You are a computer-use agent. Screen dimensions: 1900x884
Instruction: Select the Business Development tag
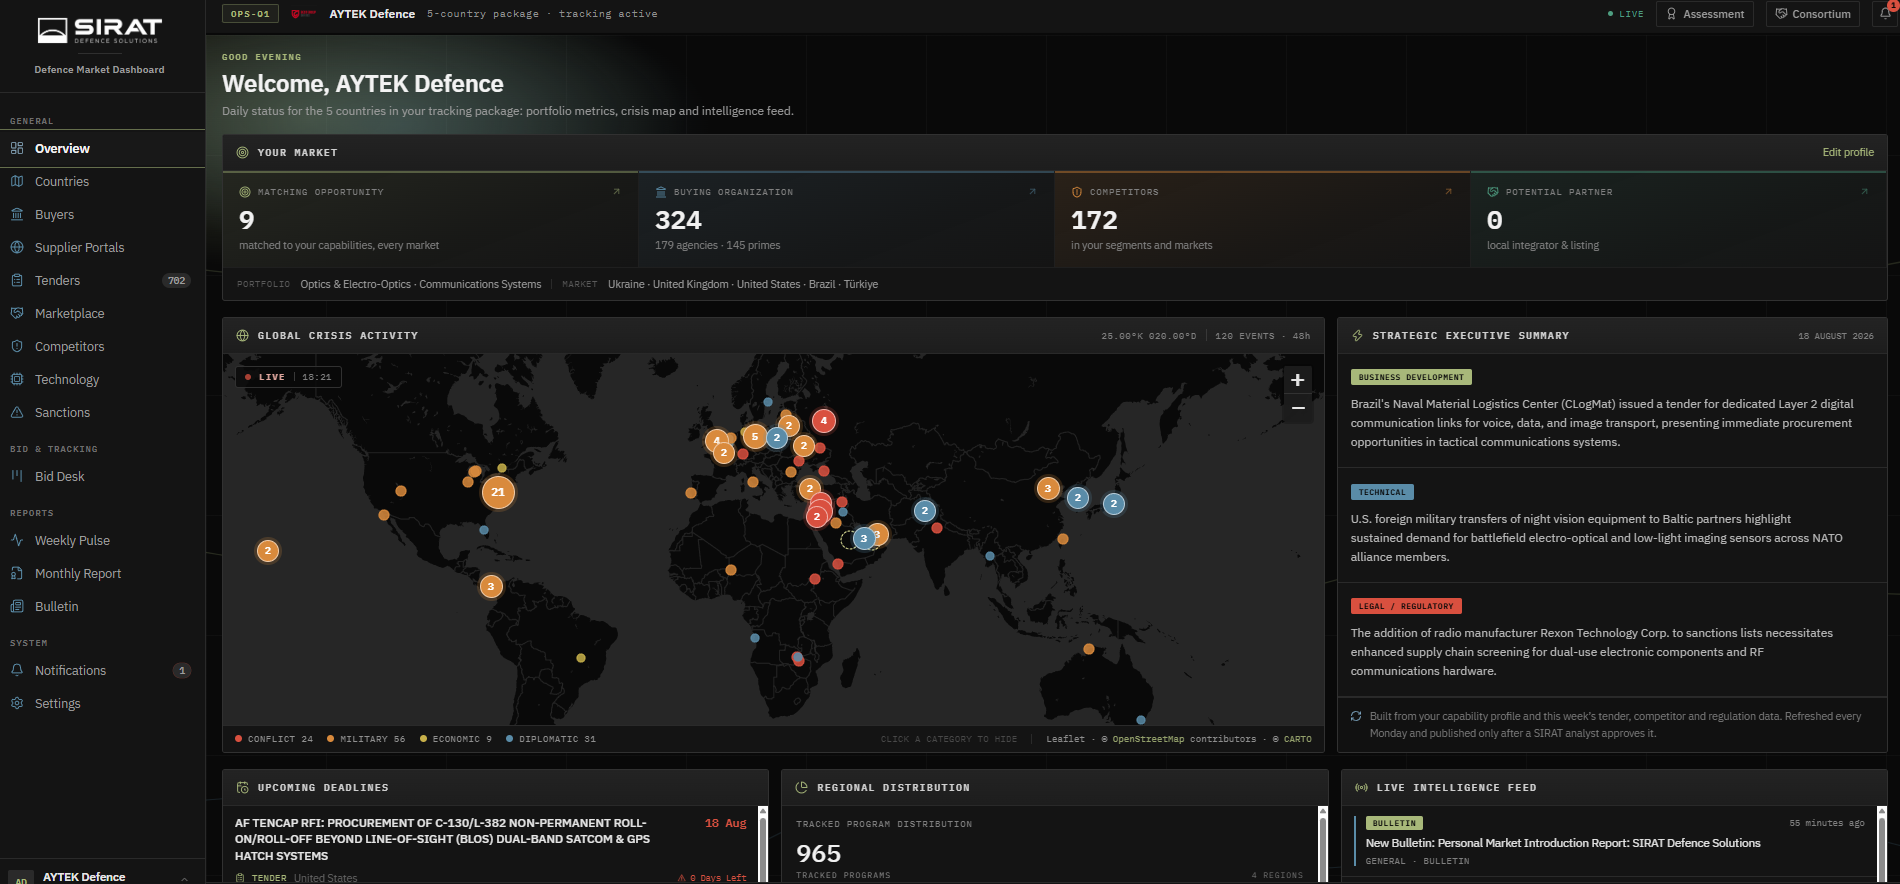tap(1411, 377)
